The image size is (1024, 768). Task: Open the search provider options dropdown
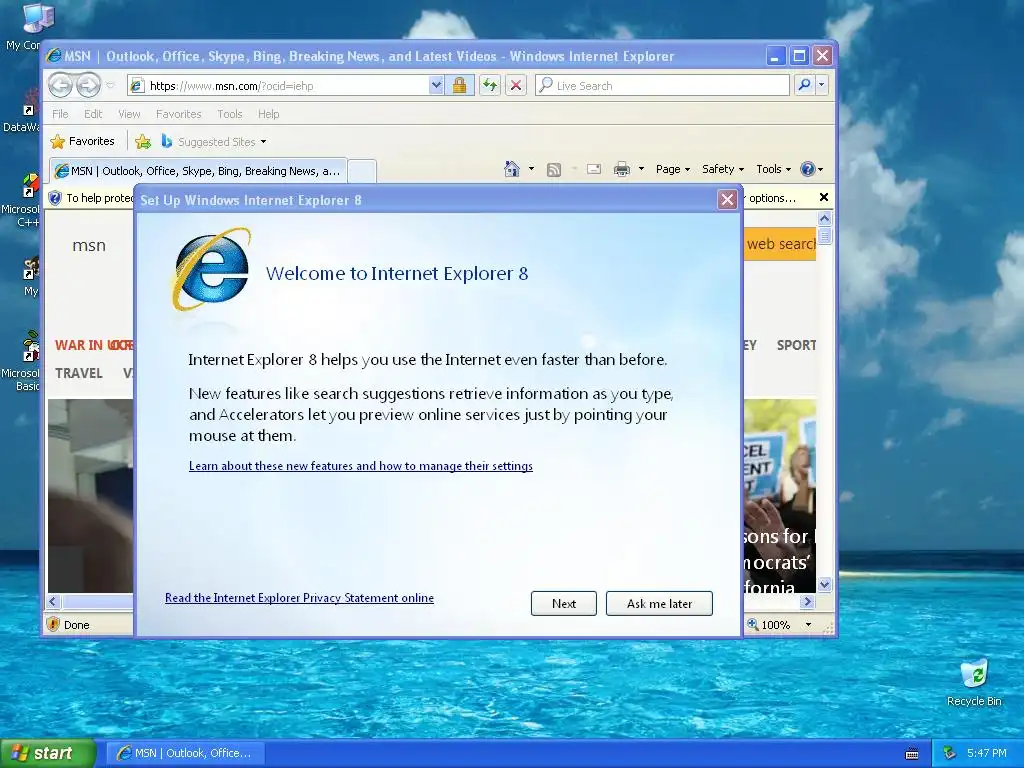[822, 85]
